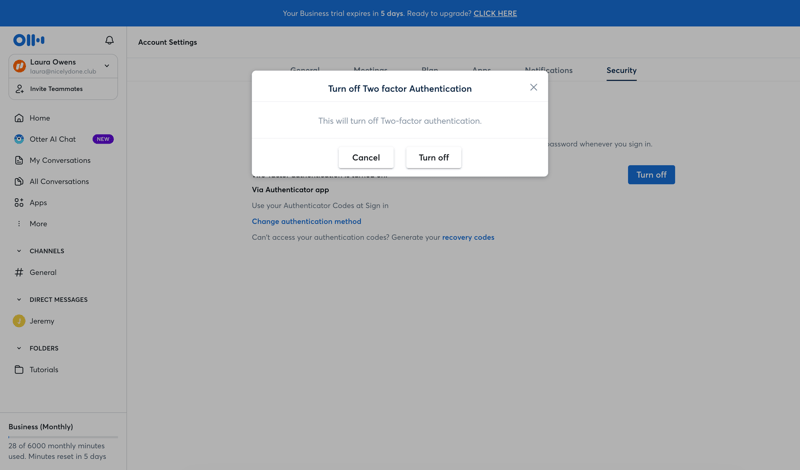Click 'This will turn off Two-factor authentication' text
Image resolution: width=800 pixels, height=470 pixels.
399,121
